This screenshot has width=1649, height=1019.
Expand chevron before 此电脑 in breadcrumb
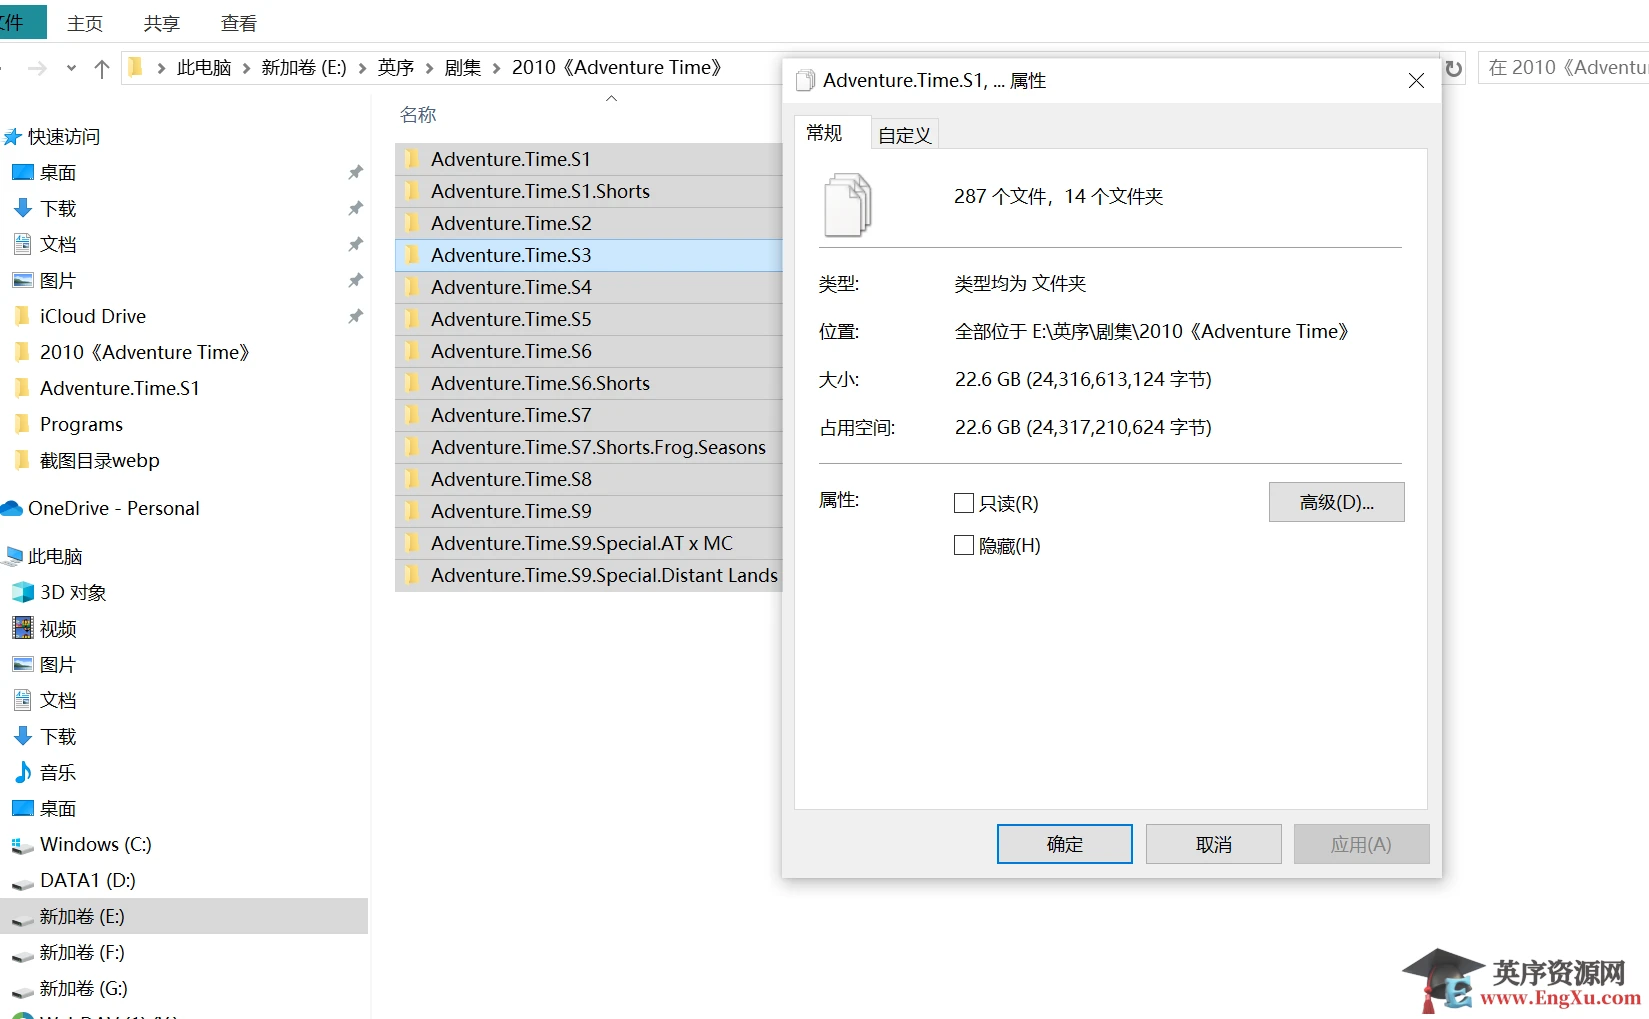click(x=161, y=68)
